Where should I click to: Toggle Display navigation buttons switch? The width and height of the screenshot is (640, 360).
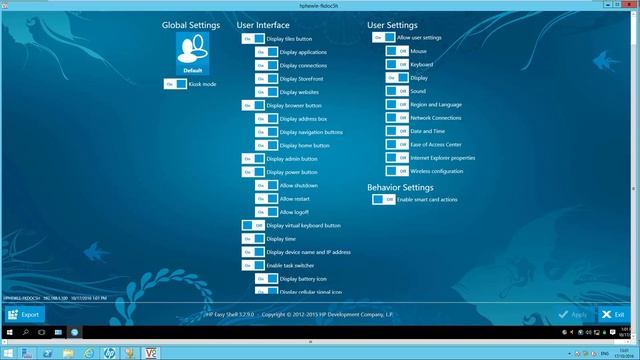[267, 132]
